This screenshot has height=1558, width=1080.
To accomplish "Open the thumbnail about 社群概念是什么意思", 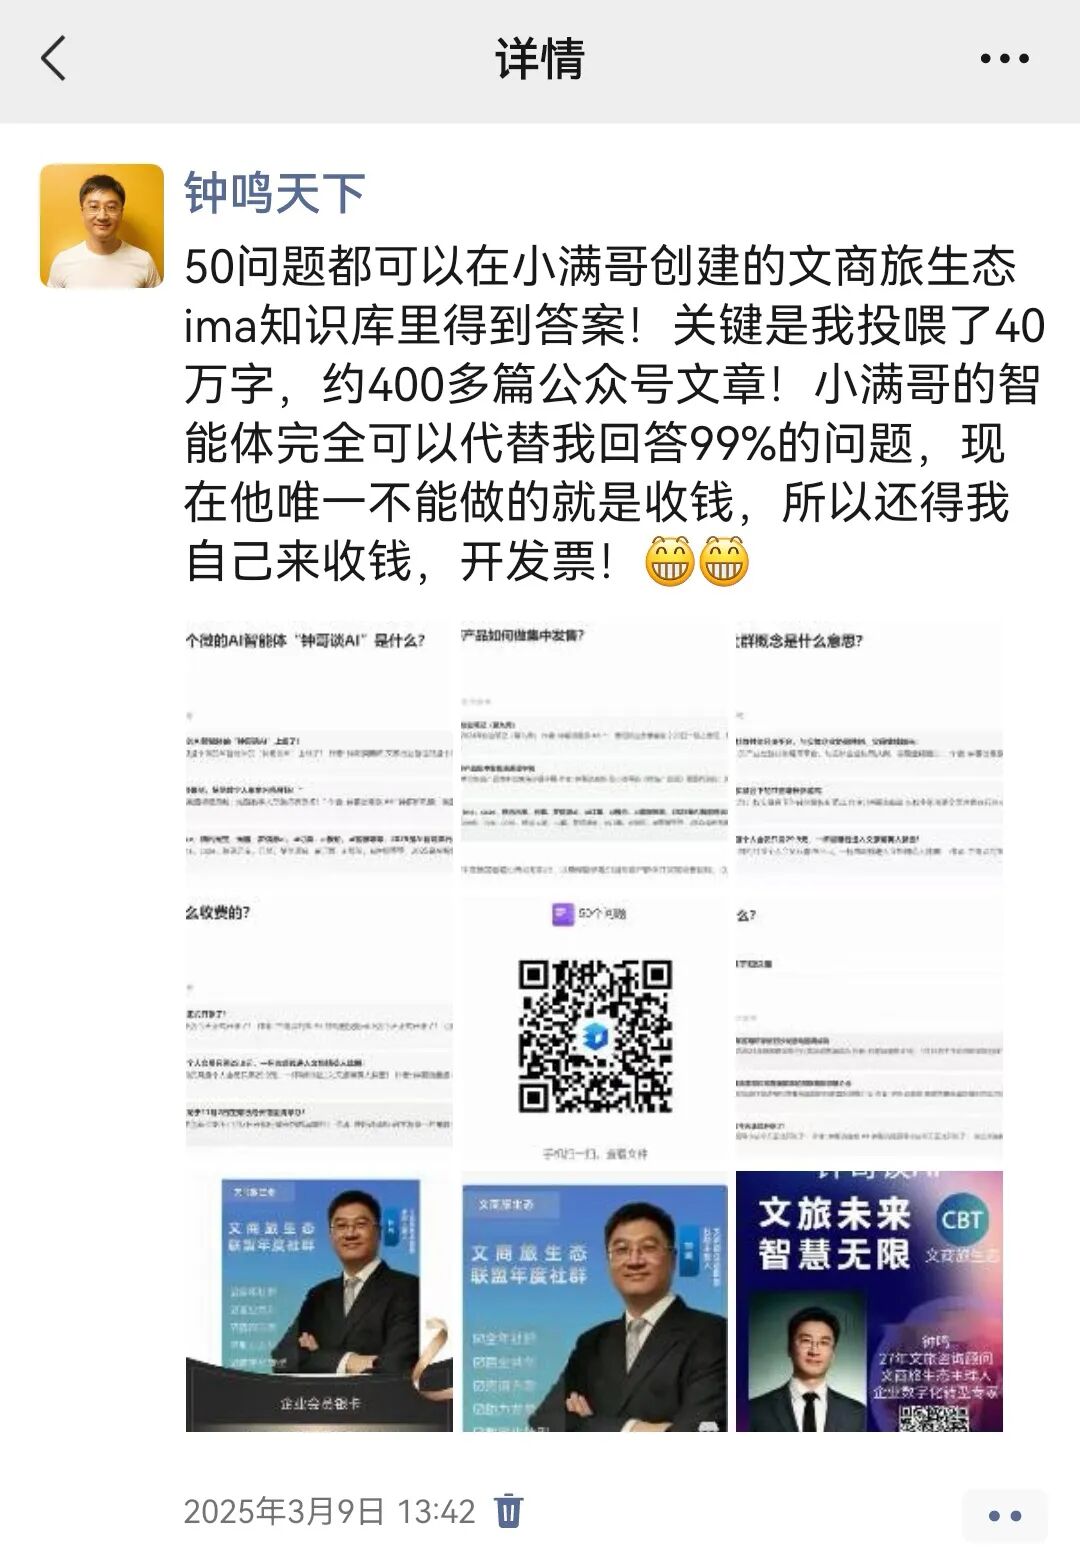I will coord(869,751).
